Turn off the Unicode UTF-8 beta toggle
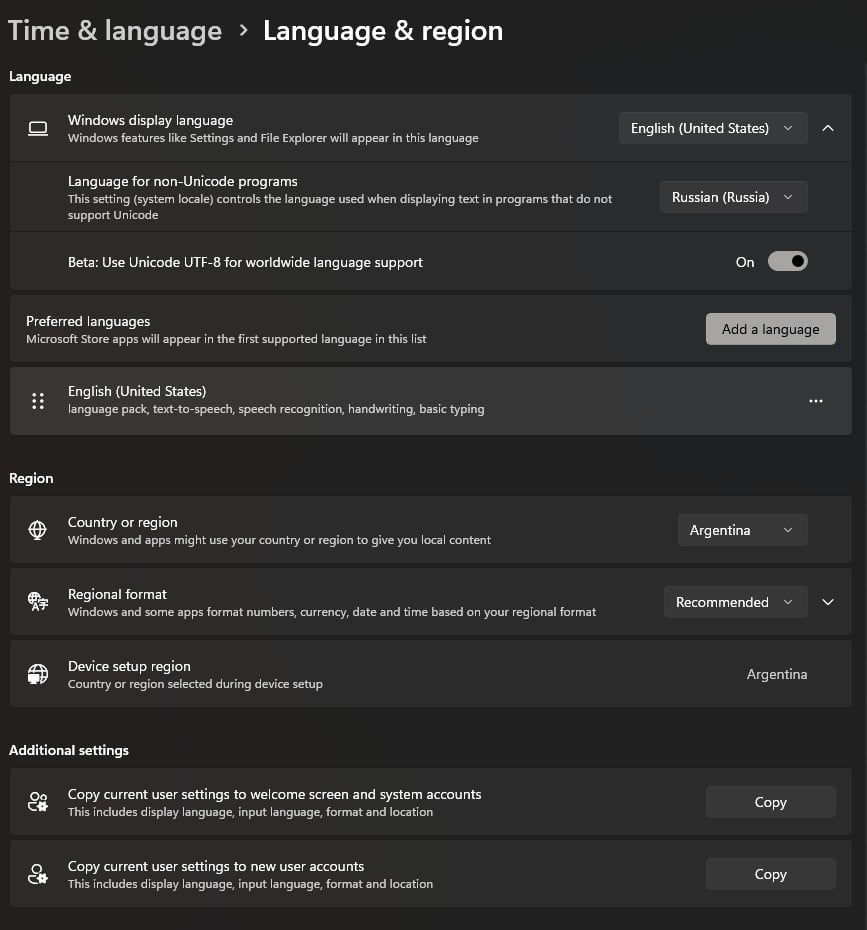The image size is (867, 930). click(787, 262)
